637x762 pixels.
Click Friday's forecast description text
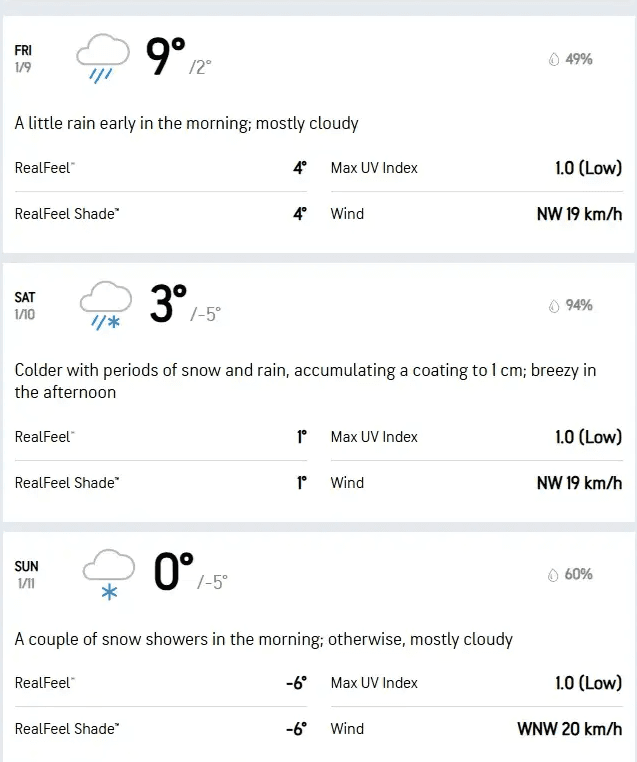click(186, 124)
